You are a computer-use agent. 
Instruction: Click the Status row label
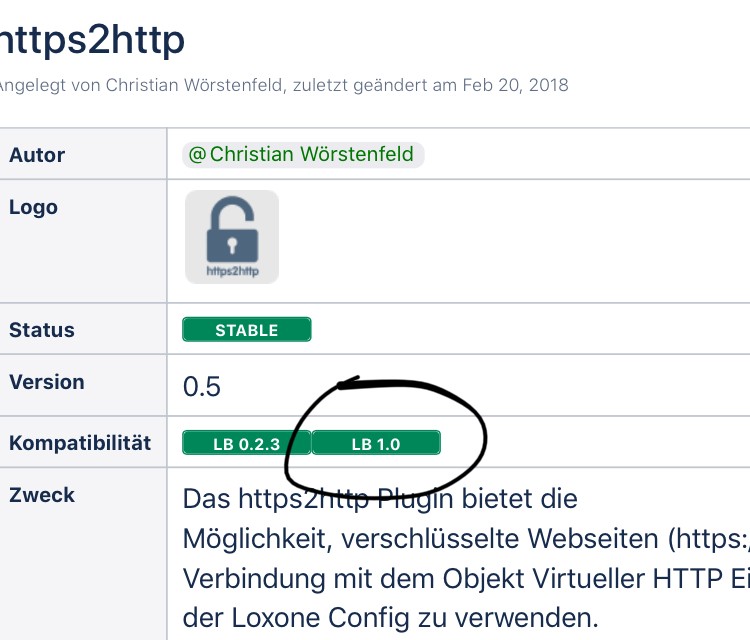coord(41,330)
